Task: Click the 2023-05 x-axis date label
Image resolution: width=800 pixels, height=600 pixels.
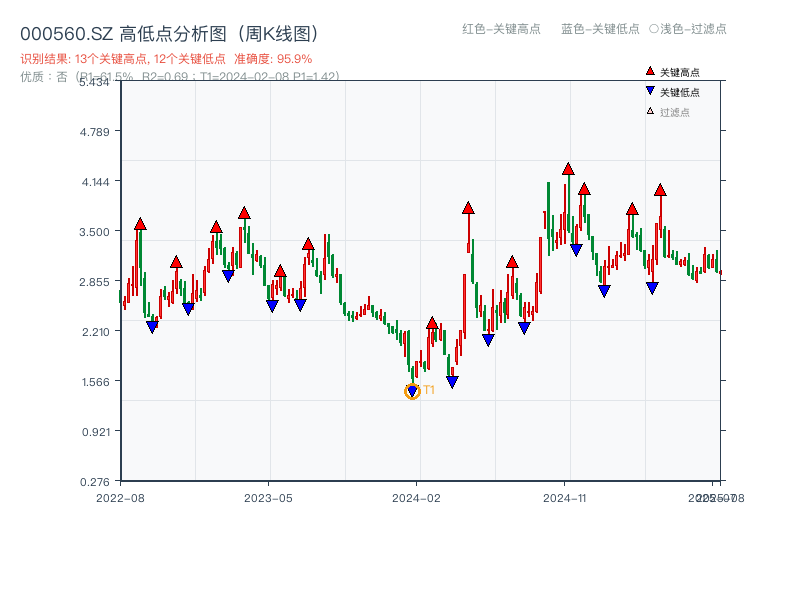Action: point(268,498)
